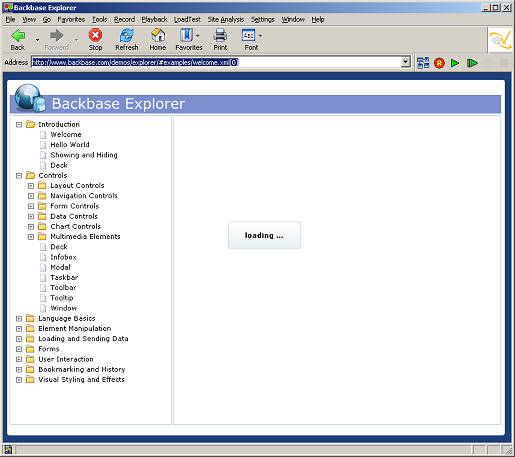Expand the User Interaction node
The height and width of the screenshot is (457, 515).
pyautogui.click(x=19, y=360)
